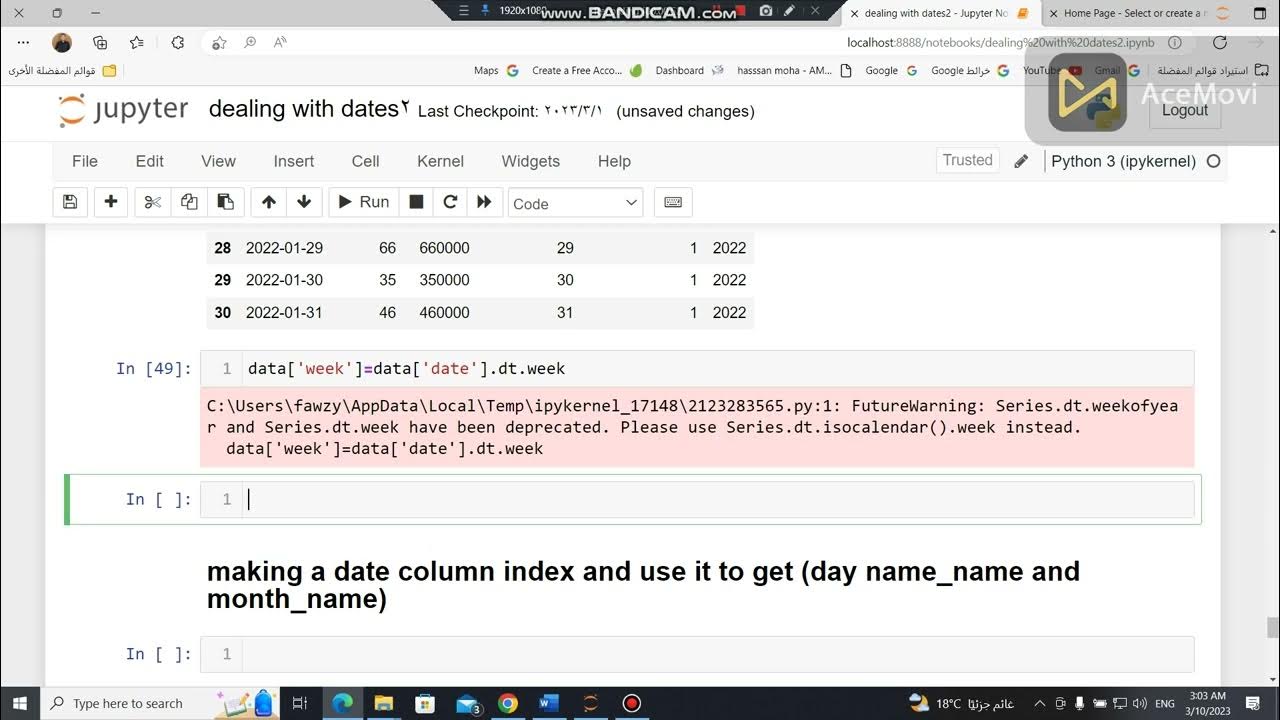Cut selected cells with the scissors icon
1280x720 pixels.
[152, 202]
